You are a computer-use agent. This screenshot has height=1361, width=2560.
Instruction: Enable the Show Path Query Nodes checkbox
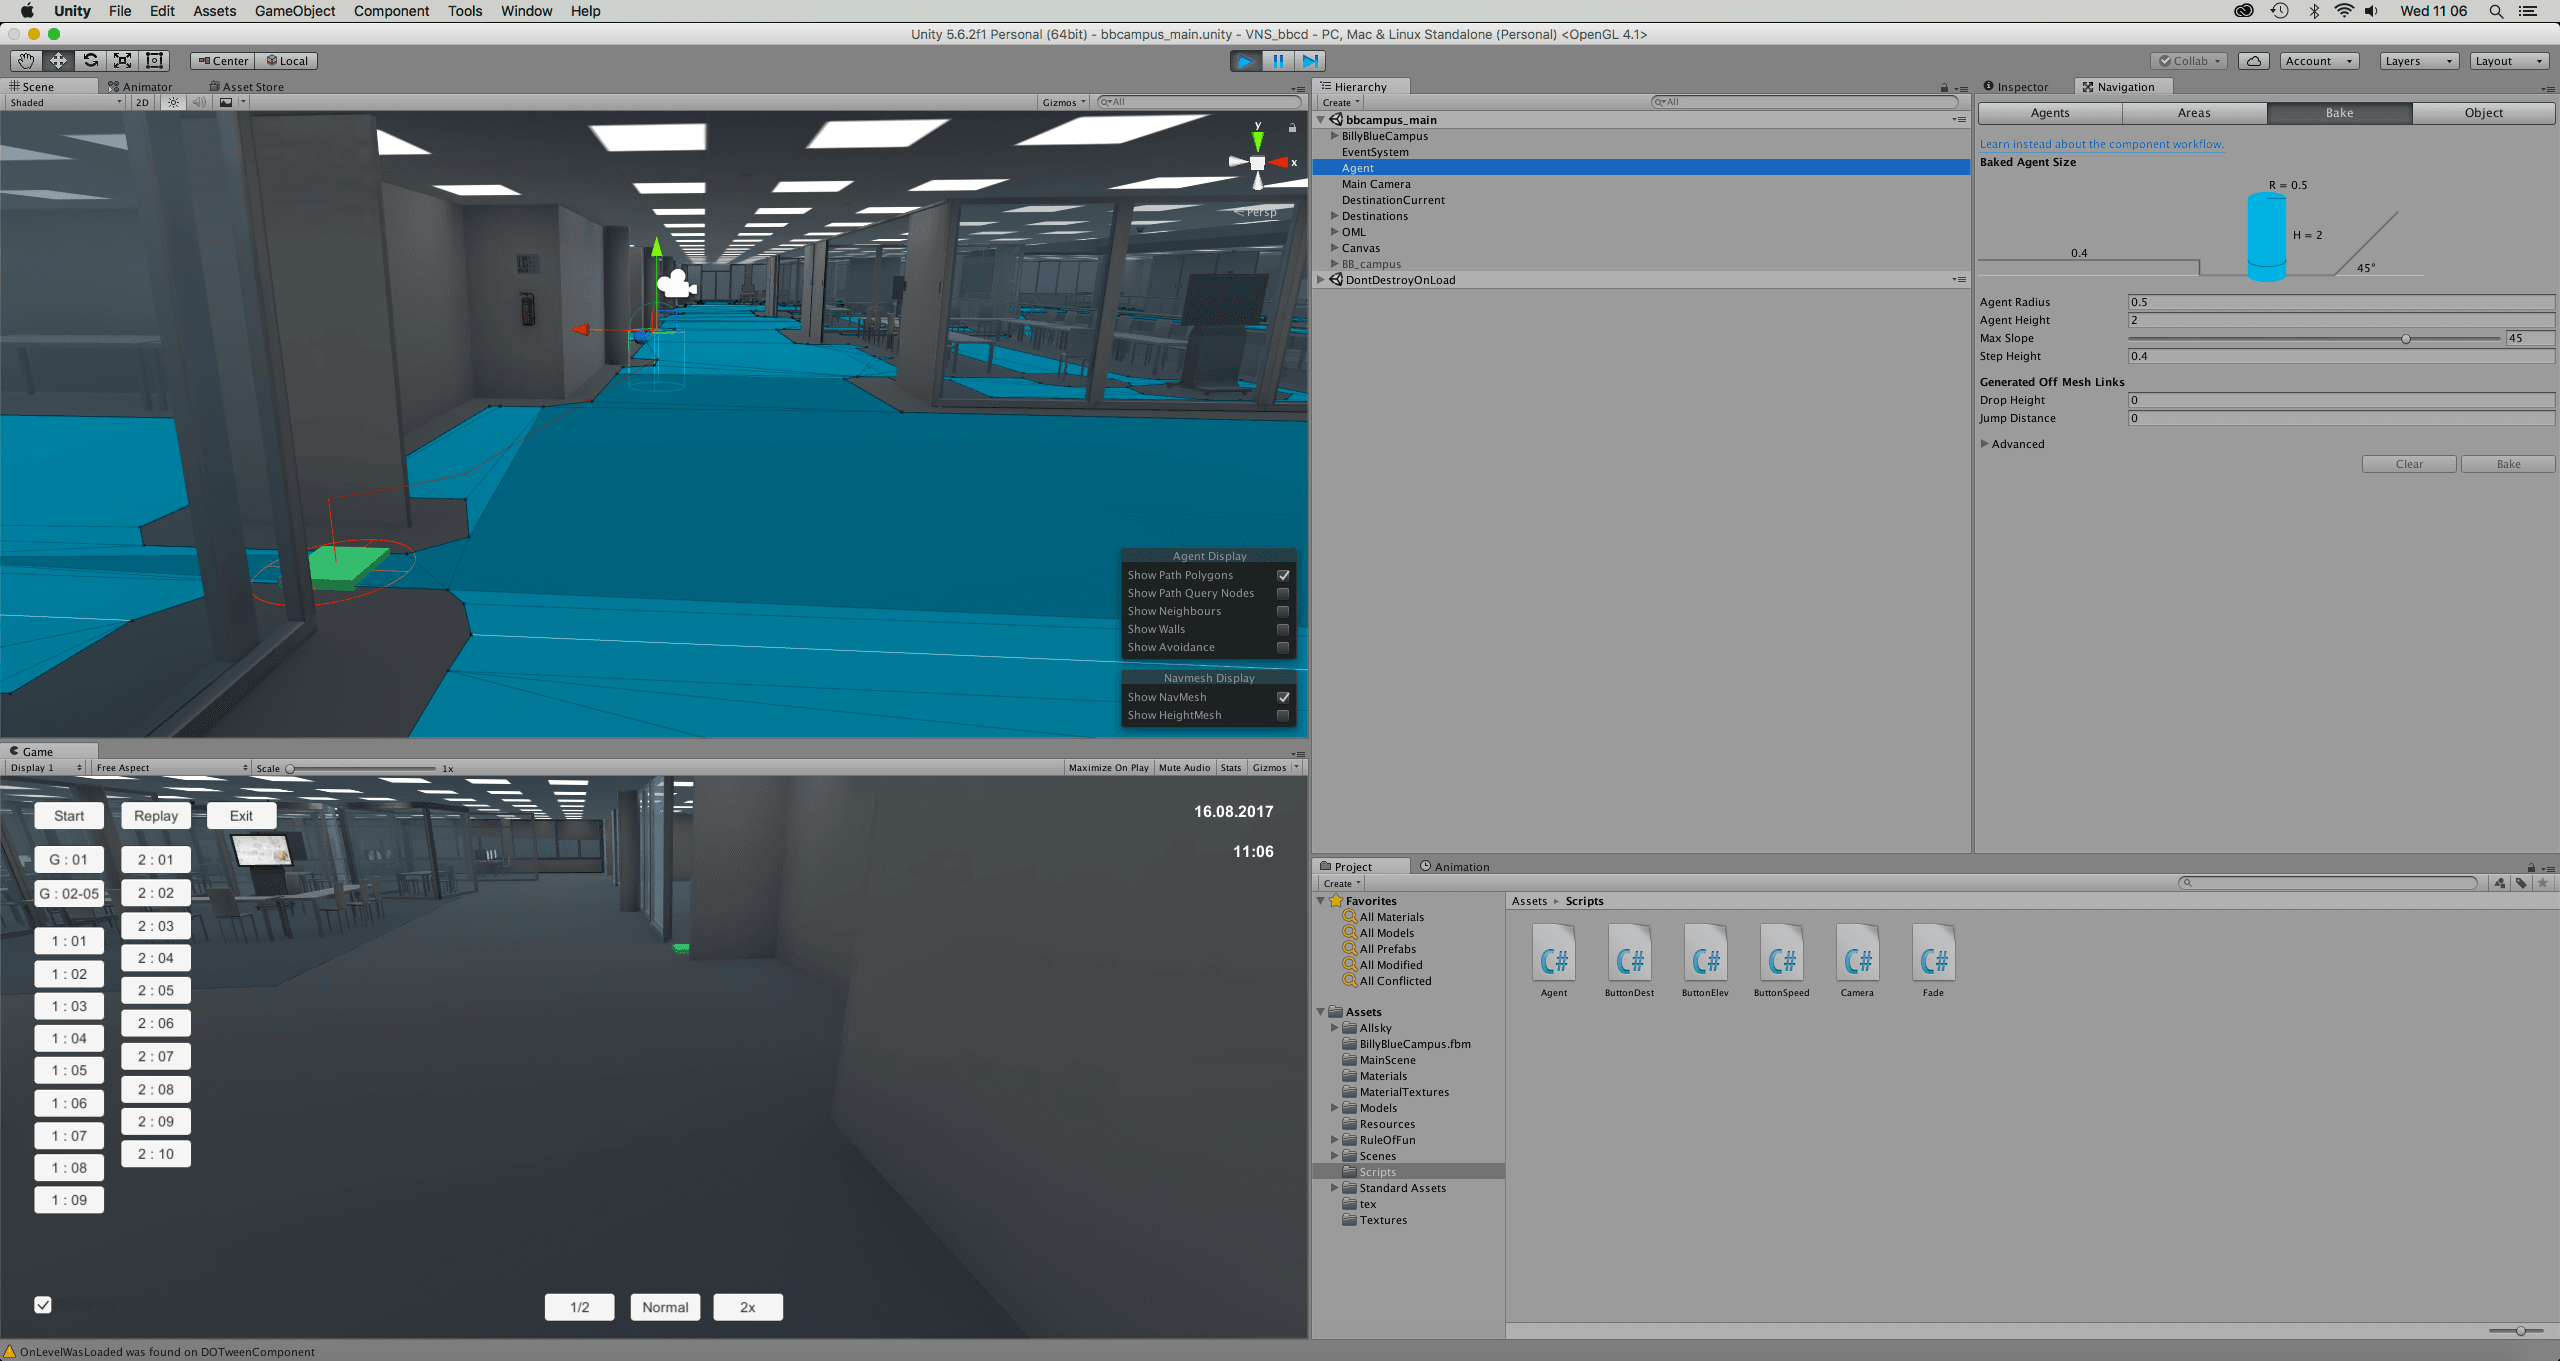click(1283, 593)
